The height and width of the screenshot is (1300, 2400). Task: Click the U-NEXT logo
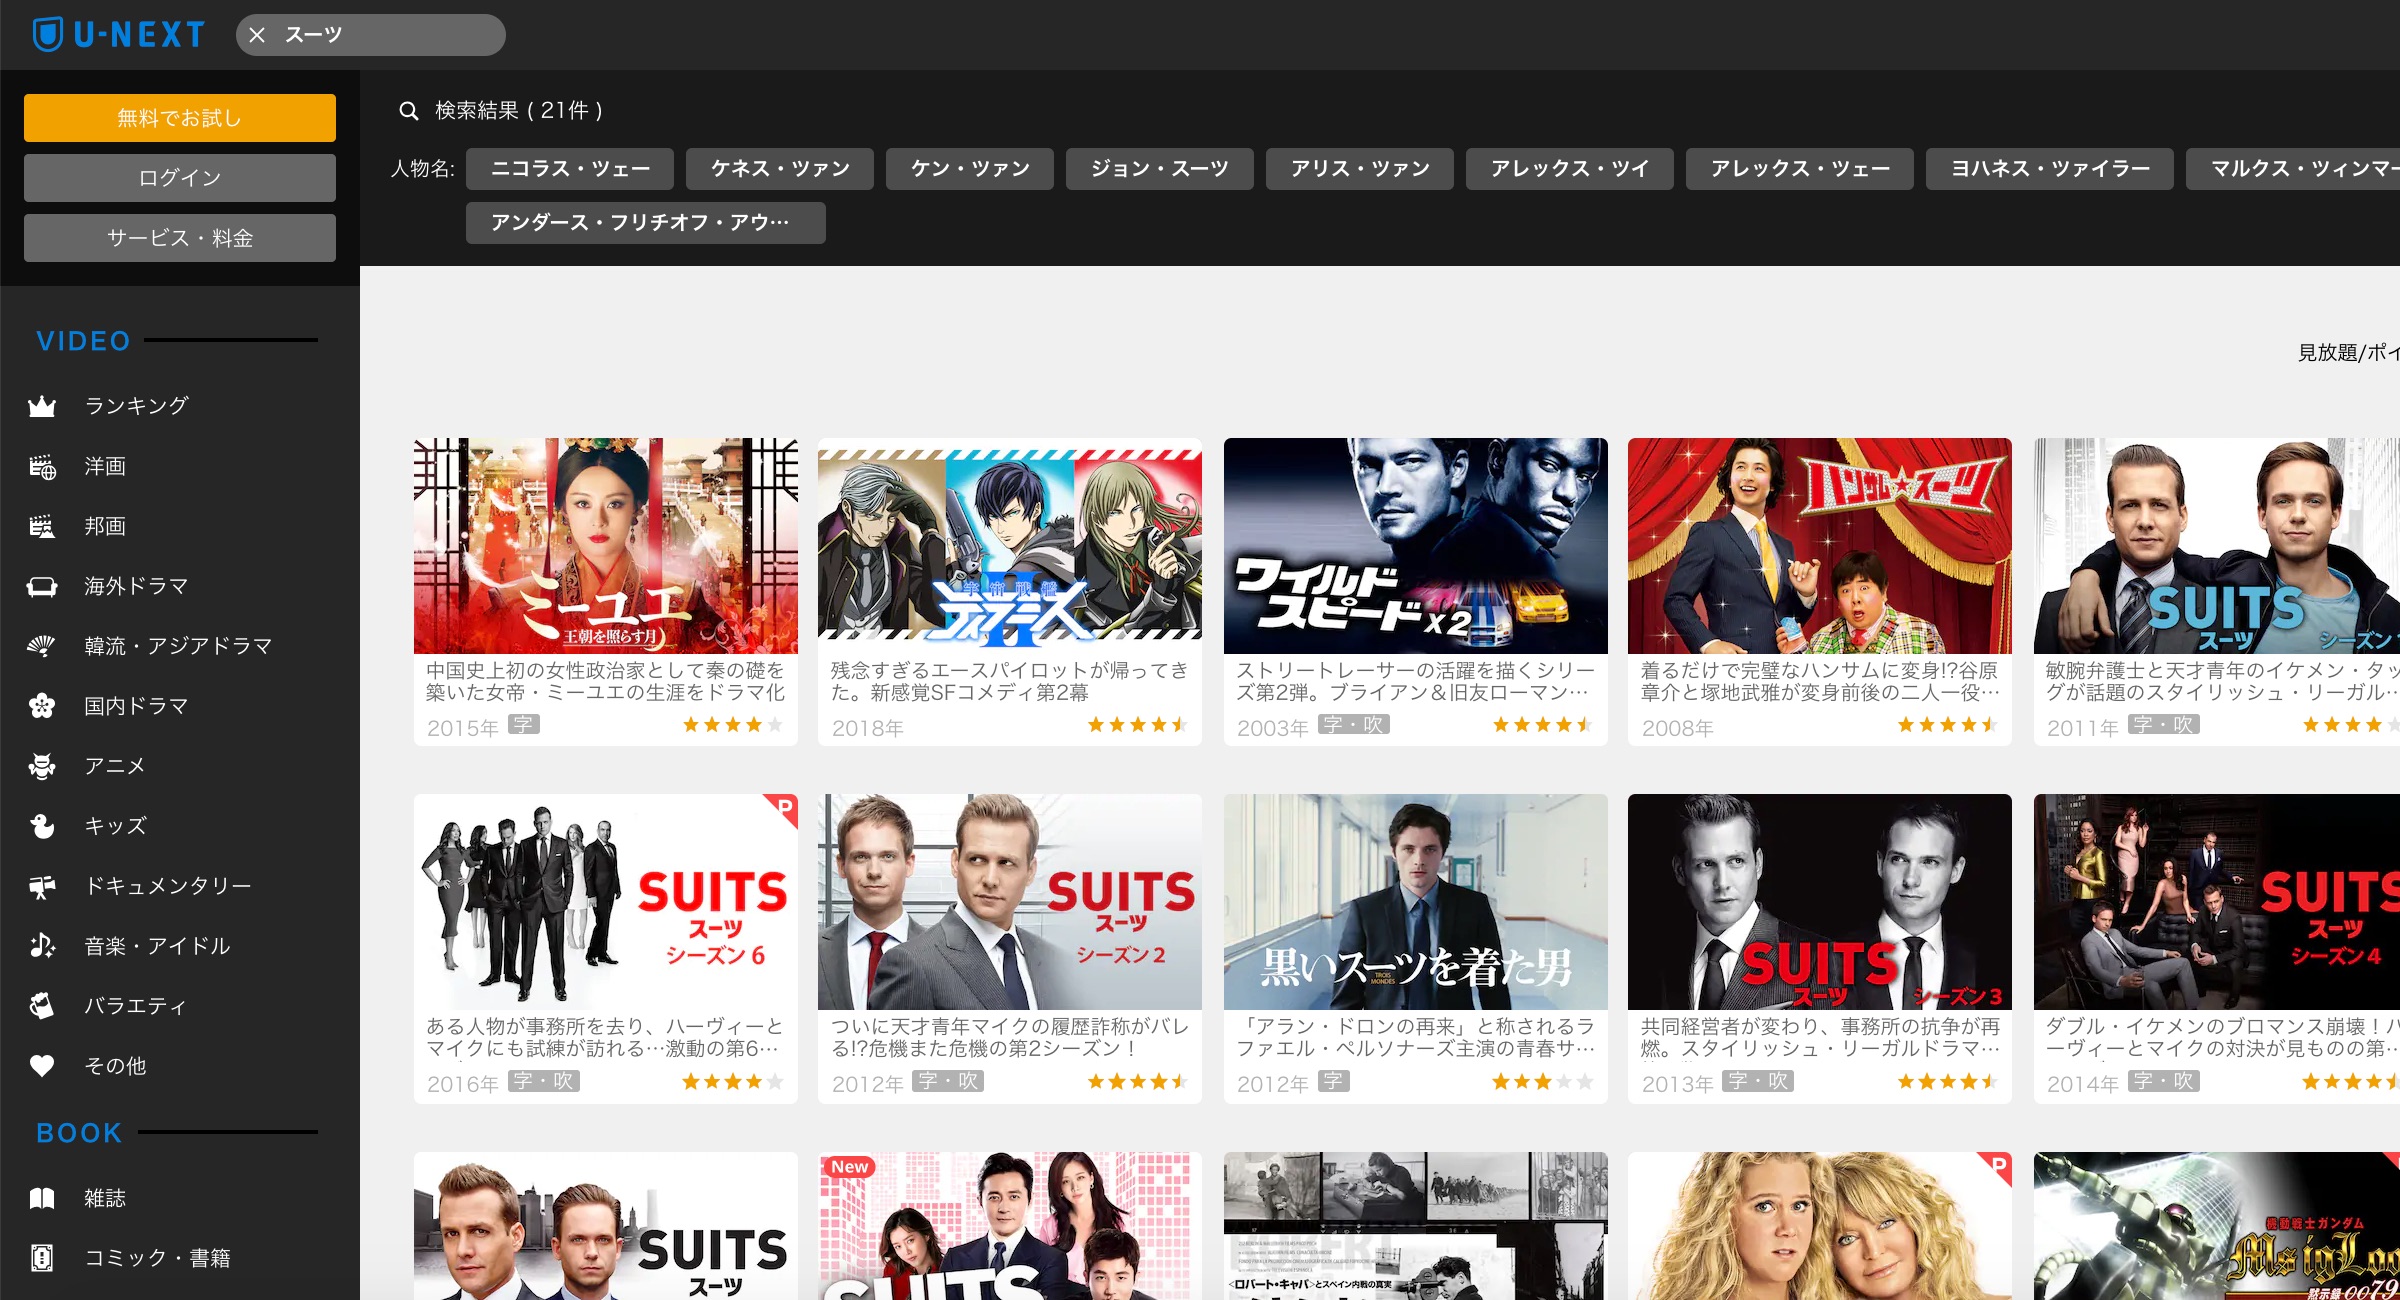click(119, 35)
